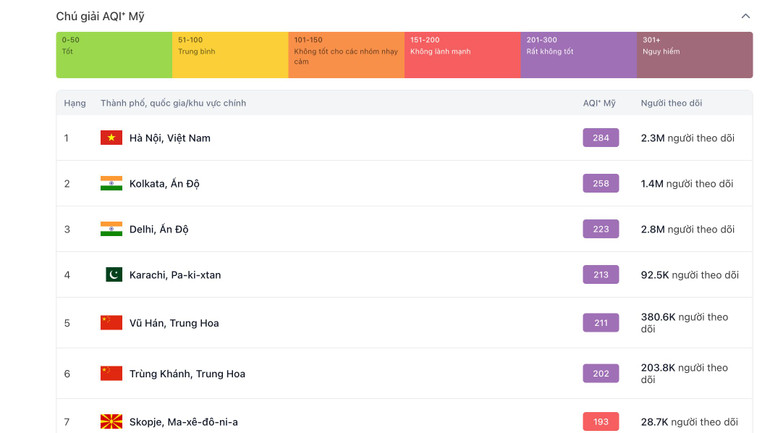Open the Hà Nội, Việt Nam city link
Image resolution: width=770 pixels, height=433 pixels.
coord(170,138)
